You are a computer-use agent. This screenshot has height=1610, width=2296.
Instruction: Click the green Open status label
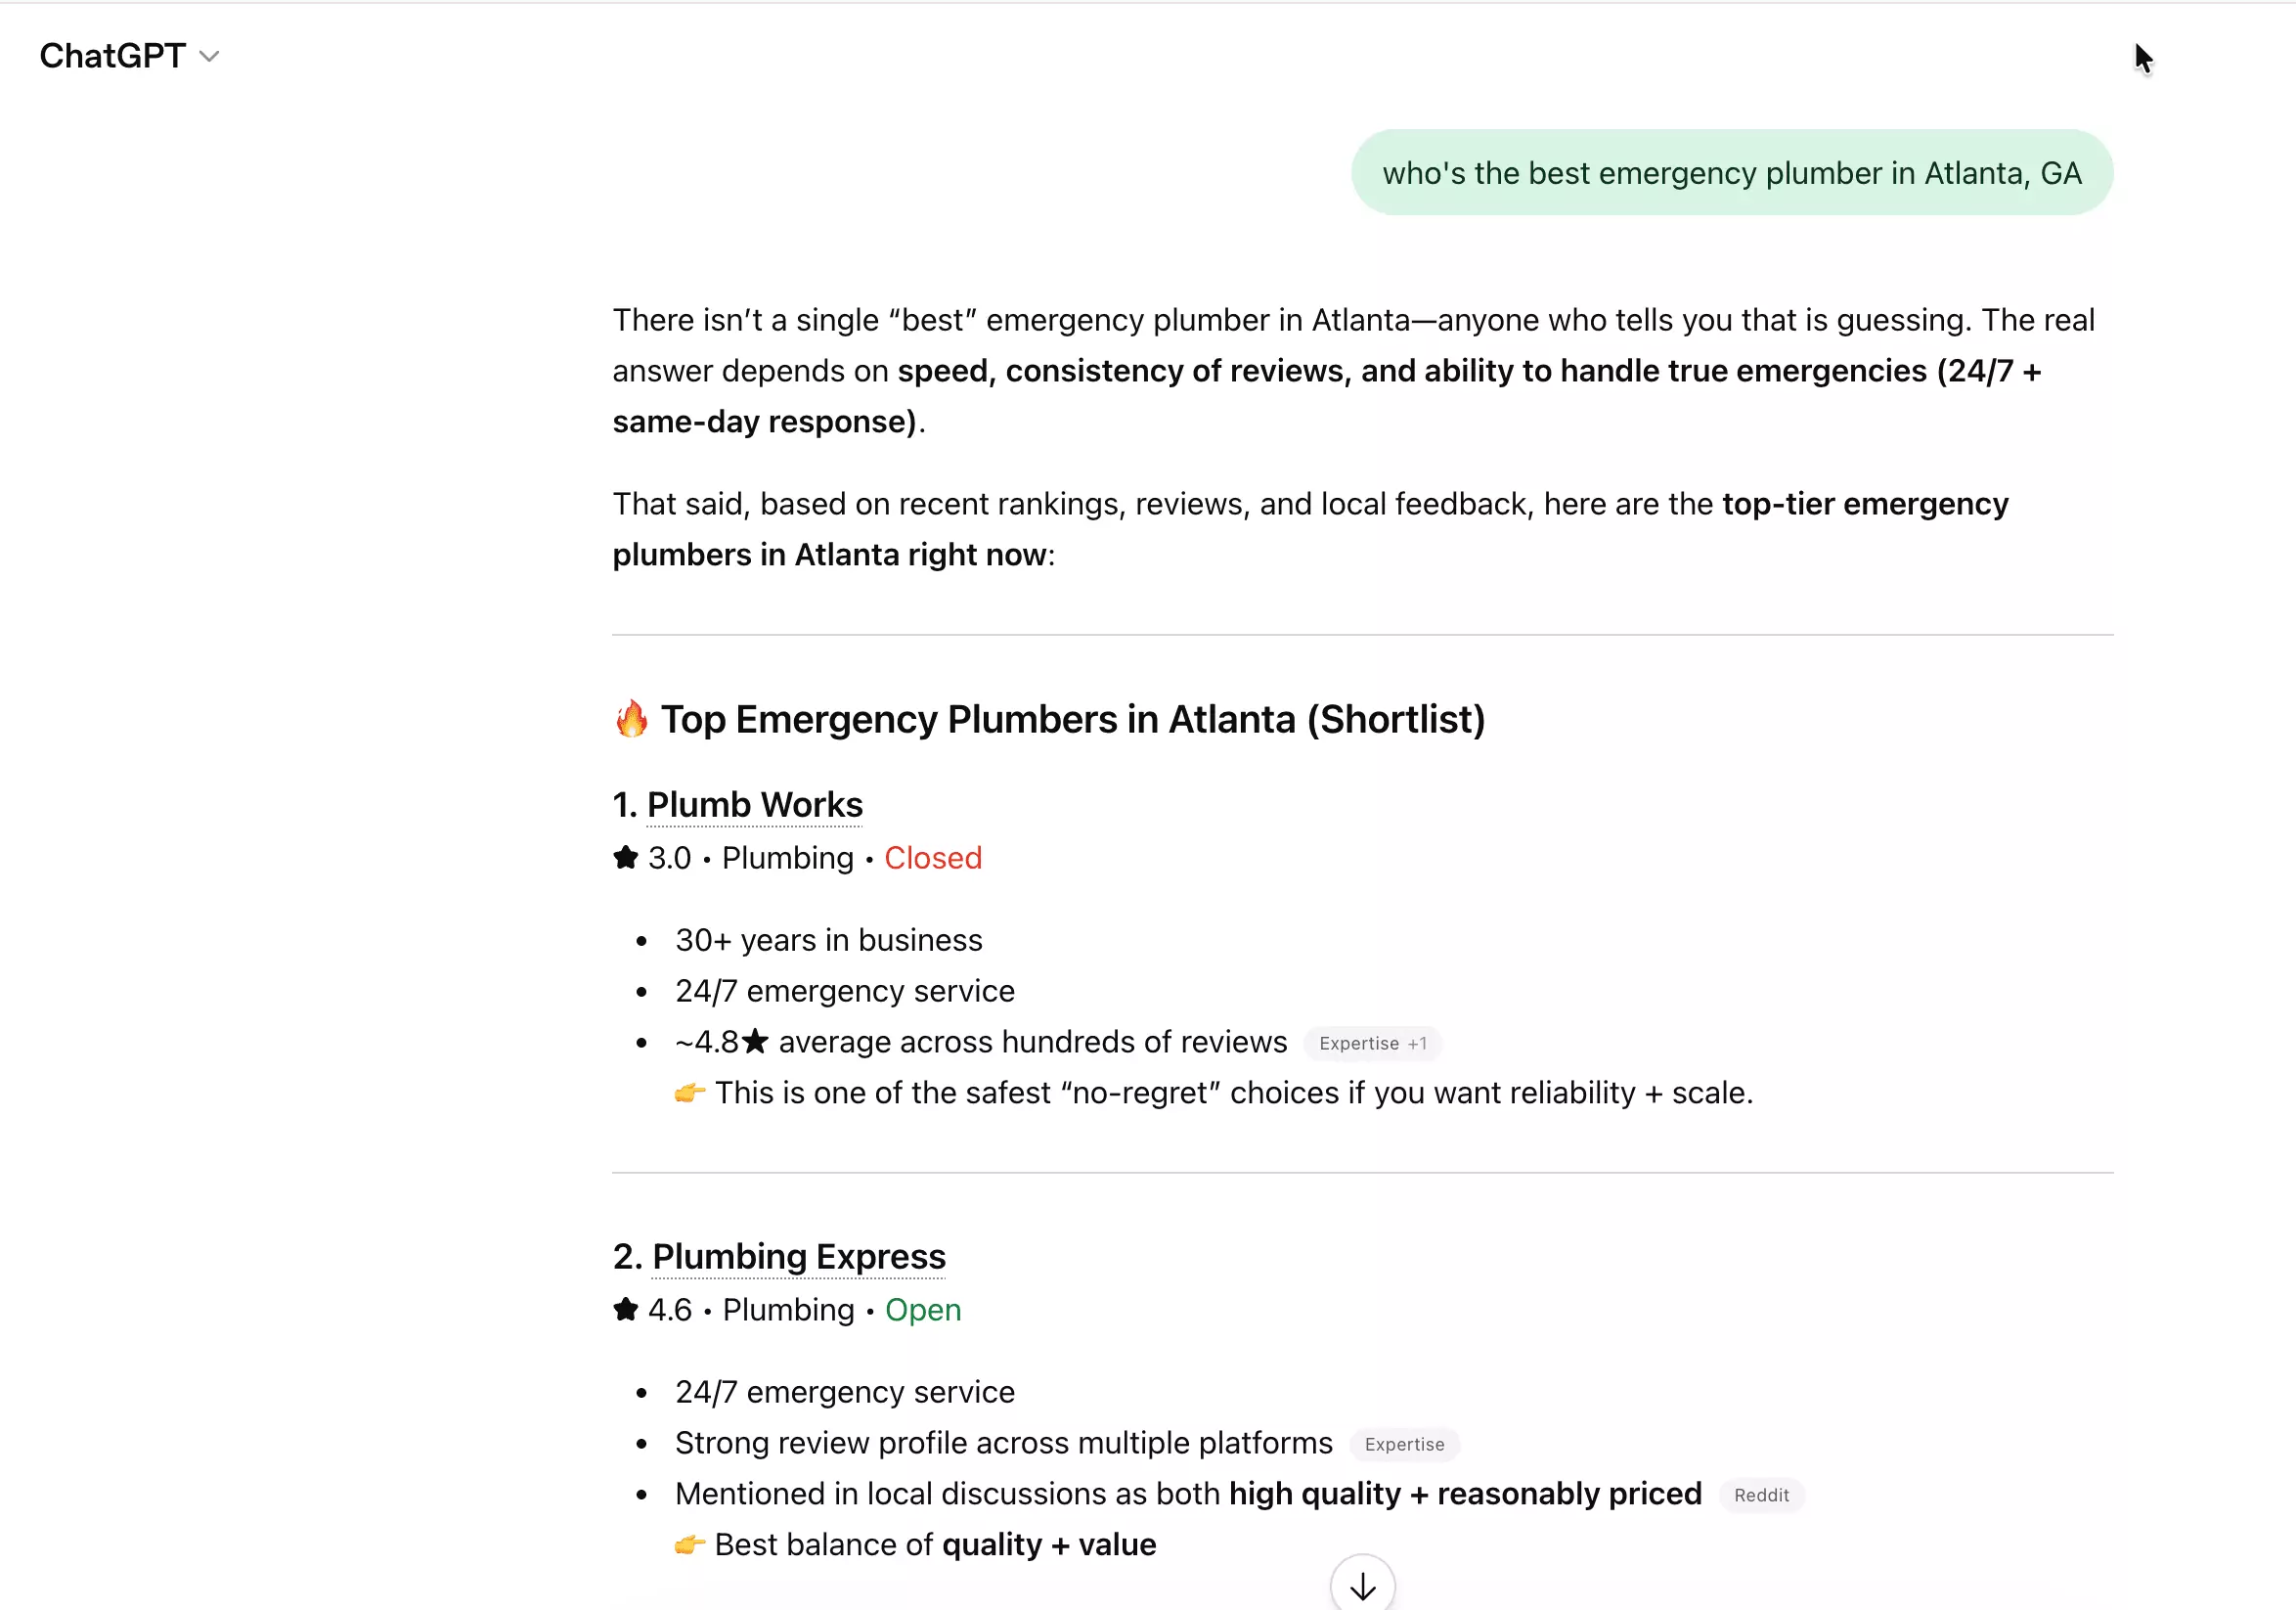coord(922,1310)
